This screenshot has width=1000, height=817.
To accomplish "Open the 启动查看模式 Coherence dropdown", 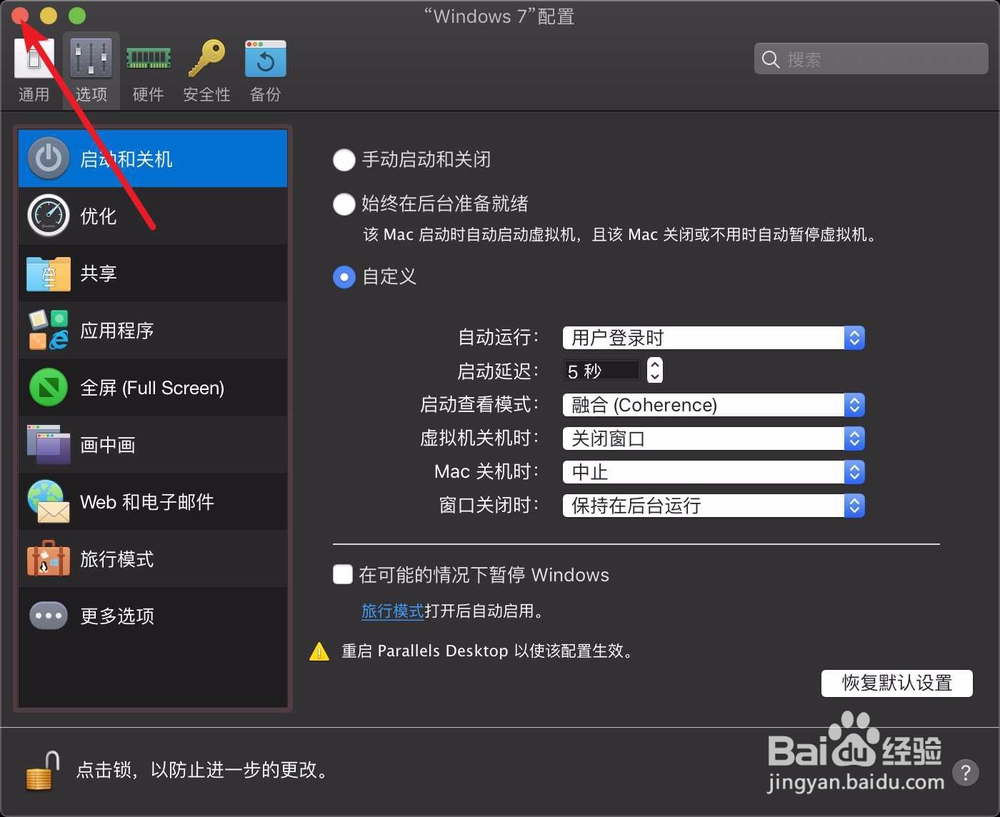I will pyautogui.click(x=713, y=405).
